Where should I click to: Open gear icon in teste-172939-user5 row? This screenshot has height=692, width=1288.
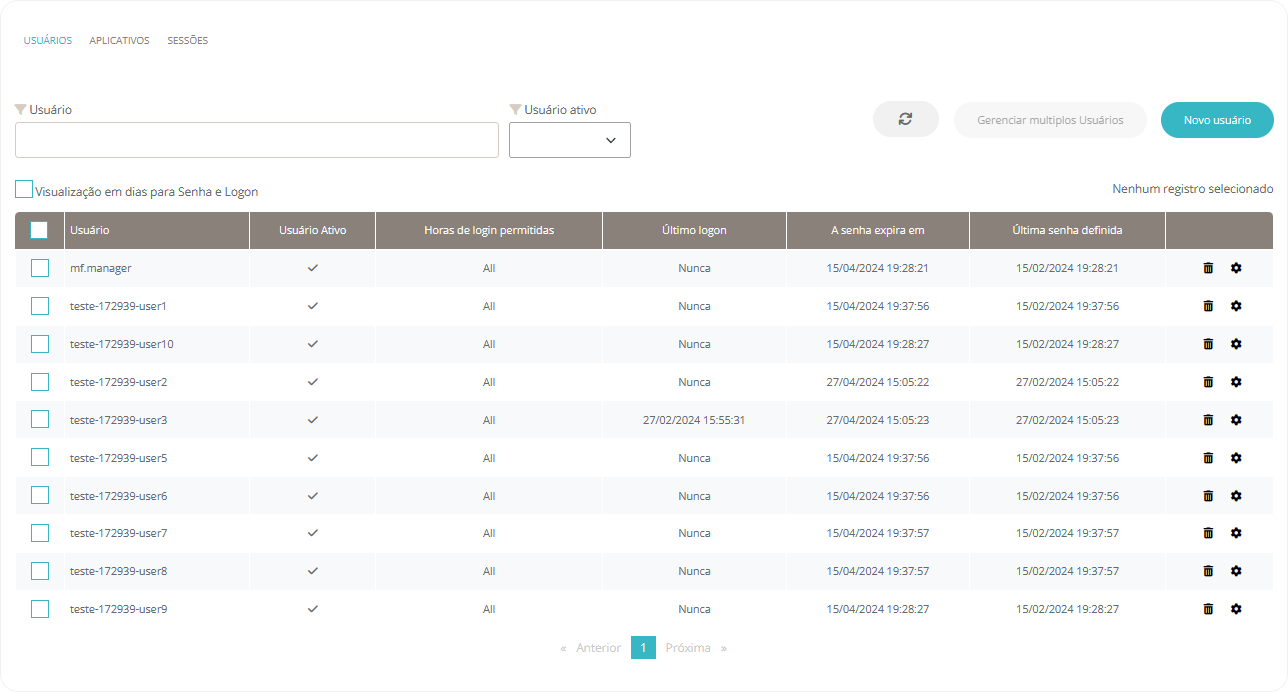pos(1236,458)
